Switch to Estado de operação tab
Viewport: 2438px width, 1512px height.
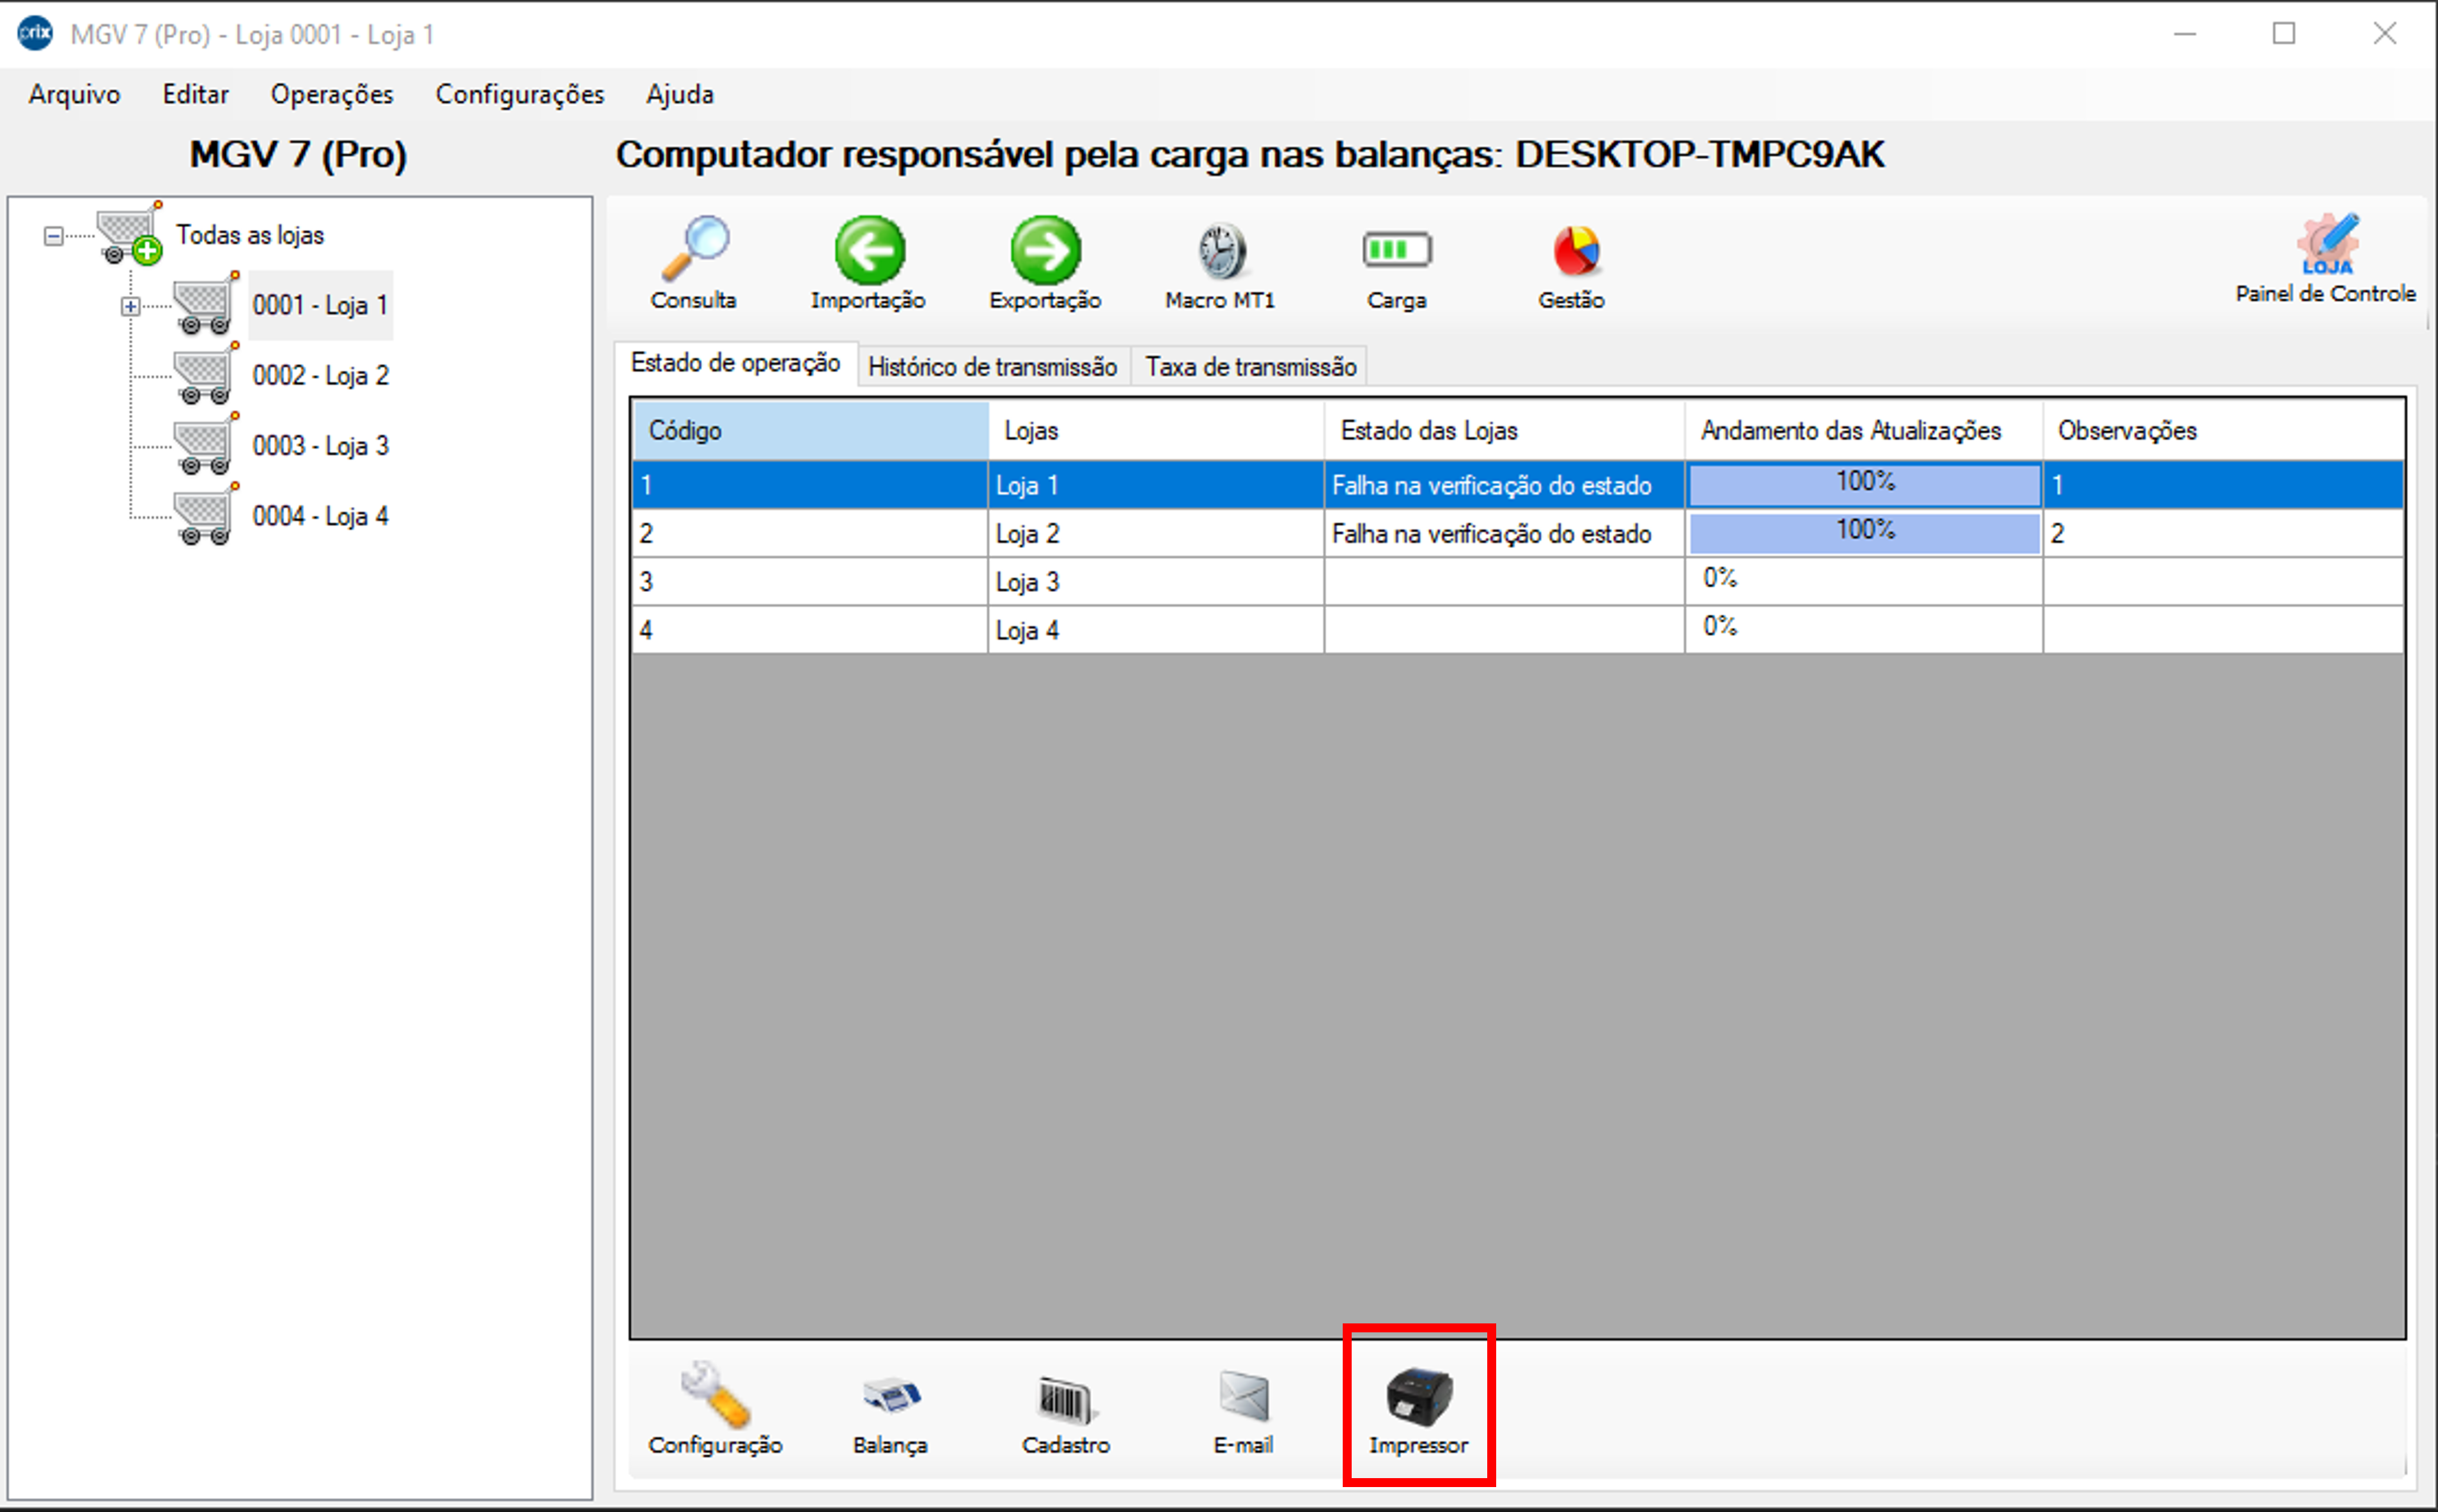coord(735,363)
